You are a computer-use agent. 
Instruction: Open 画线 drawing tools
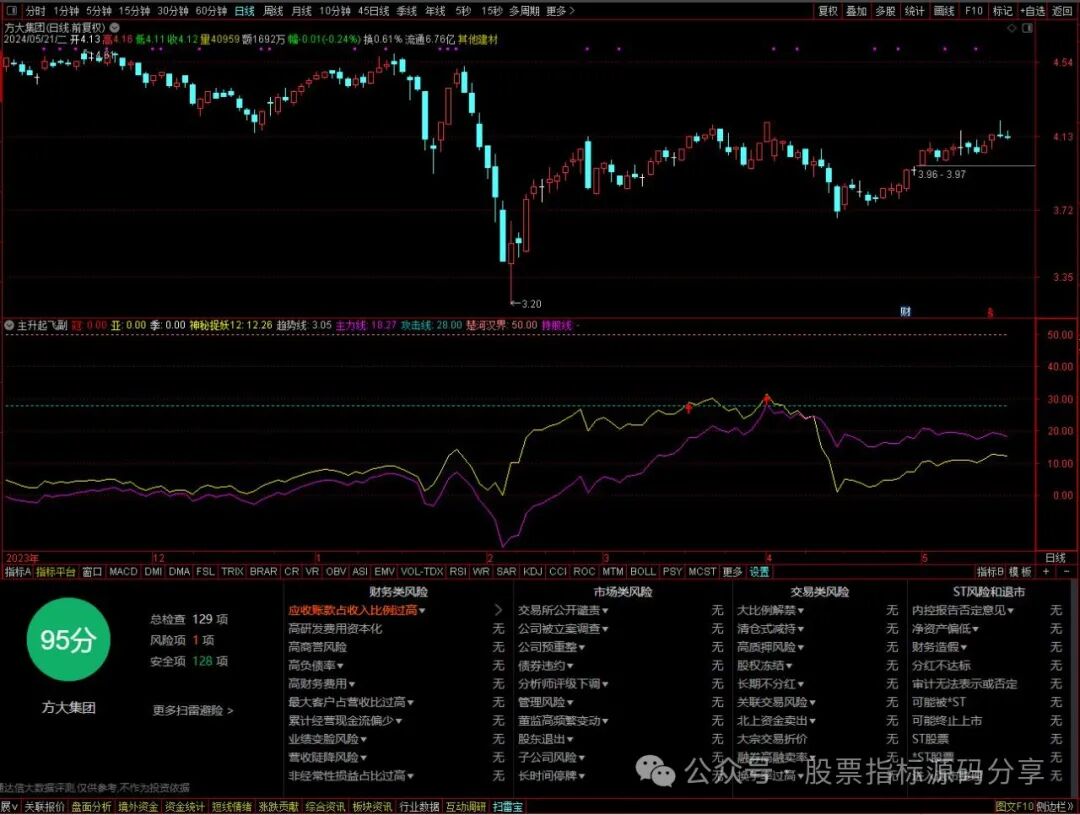[944, 11]
